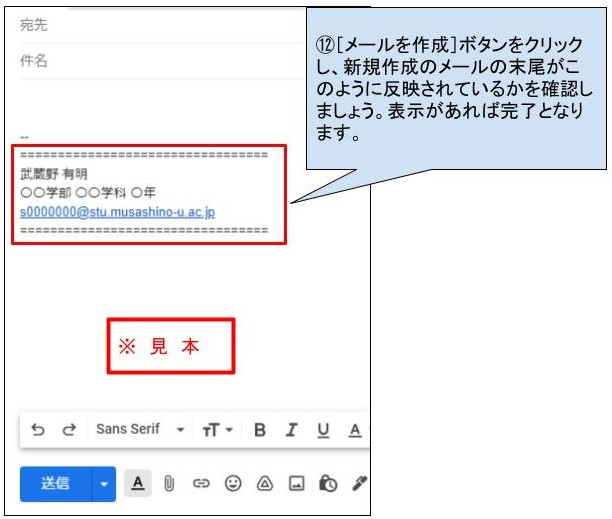Open the emoji picker
The height and width of the screenshot is (519, 612).
click(233, 483)
